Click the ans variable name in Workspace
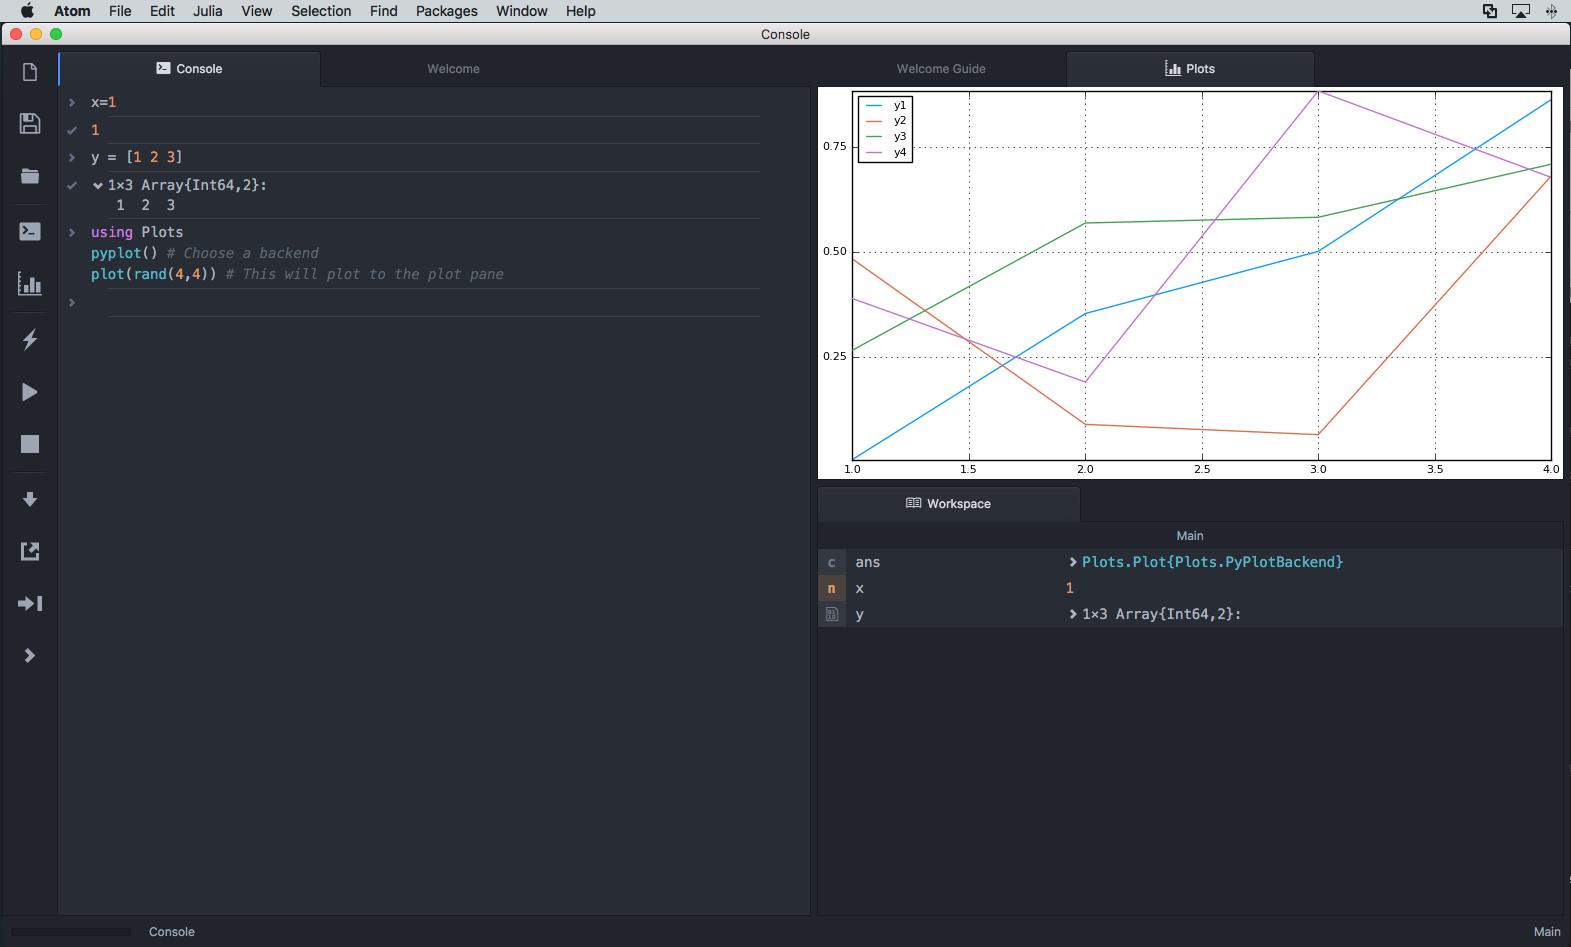 click(x=868, y=562)
